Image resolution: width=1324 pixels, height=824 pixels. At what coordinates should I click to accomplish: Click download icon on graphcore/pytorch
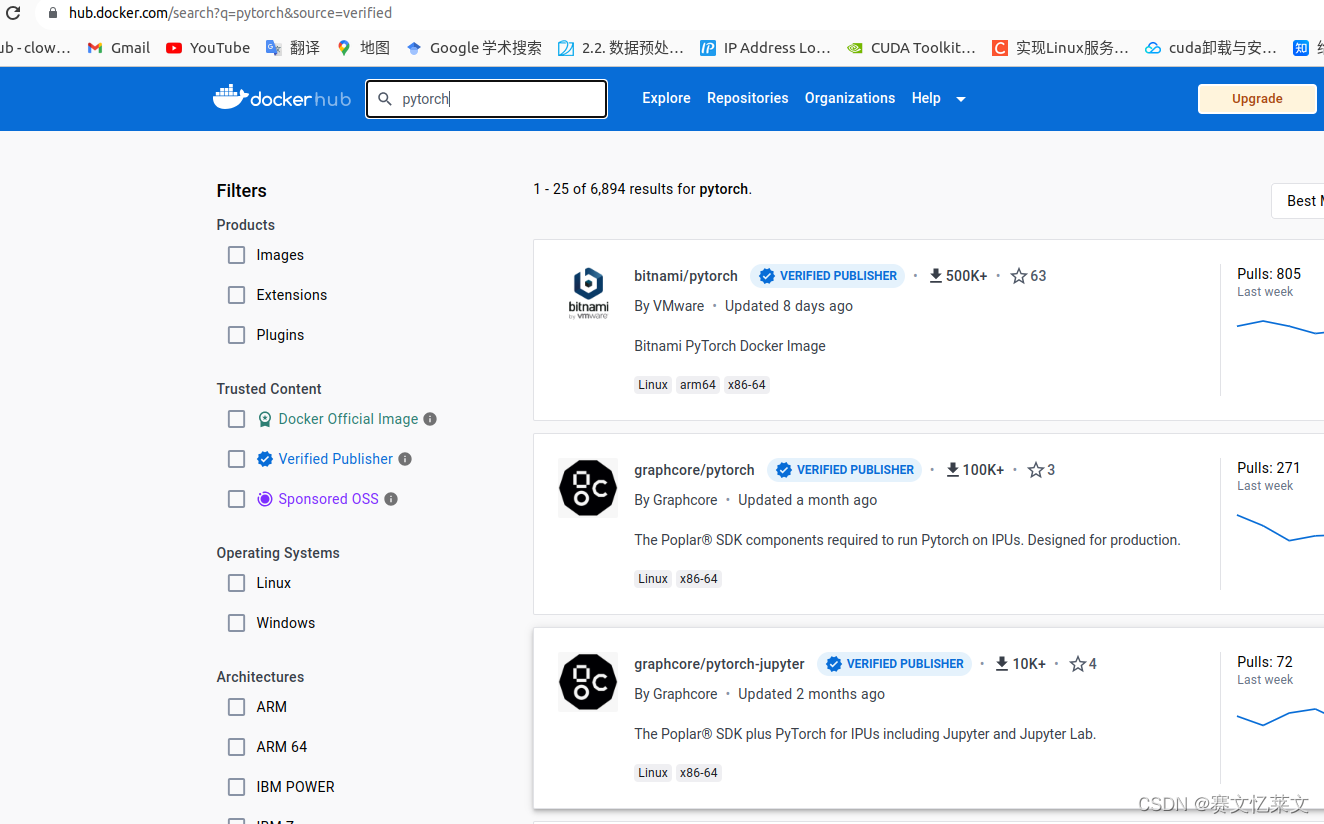(x=953, y=470)
